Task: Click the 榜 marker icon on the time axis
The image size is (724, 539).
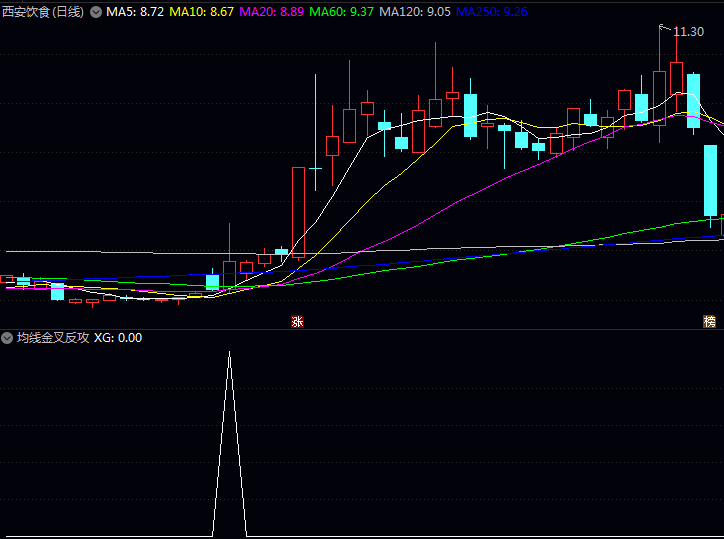Action: [x=710, y=321]
